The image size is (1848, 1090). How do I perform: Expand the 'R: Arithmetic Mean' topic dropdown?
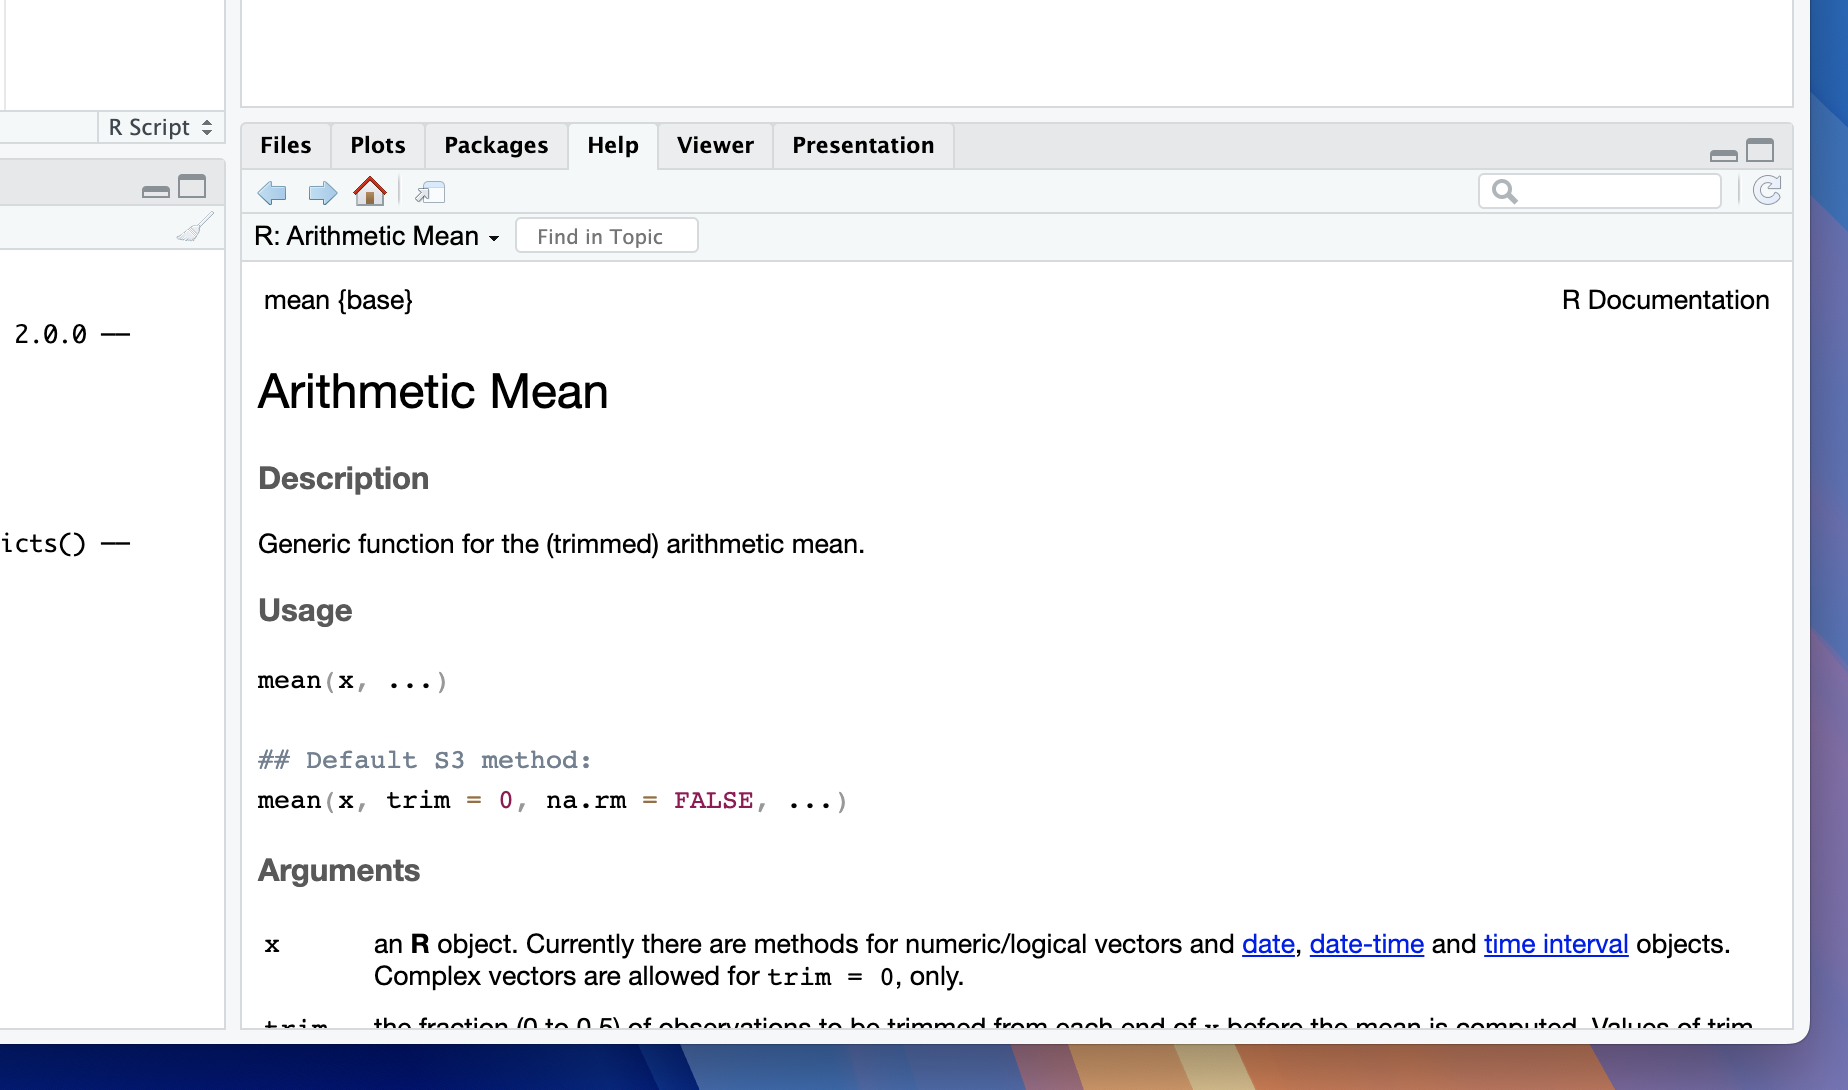pyautogui.click(x=376, y=236)
